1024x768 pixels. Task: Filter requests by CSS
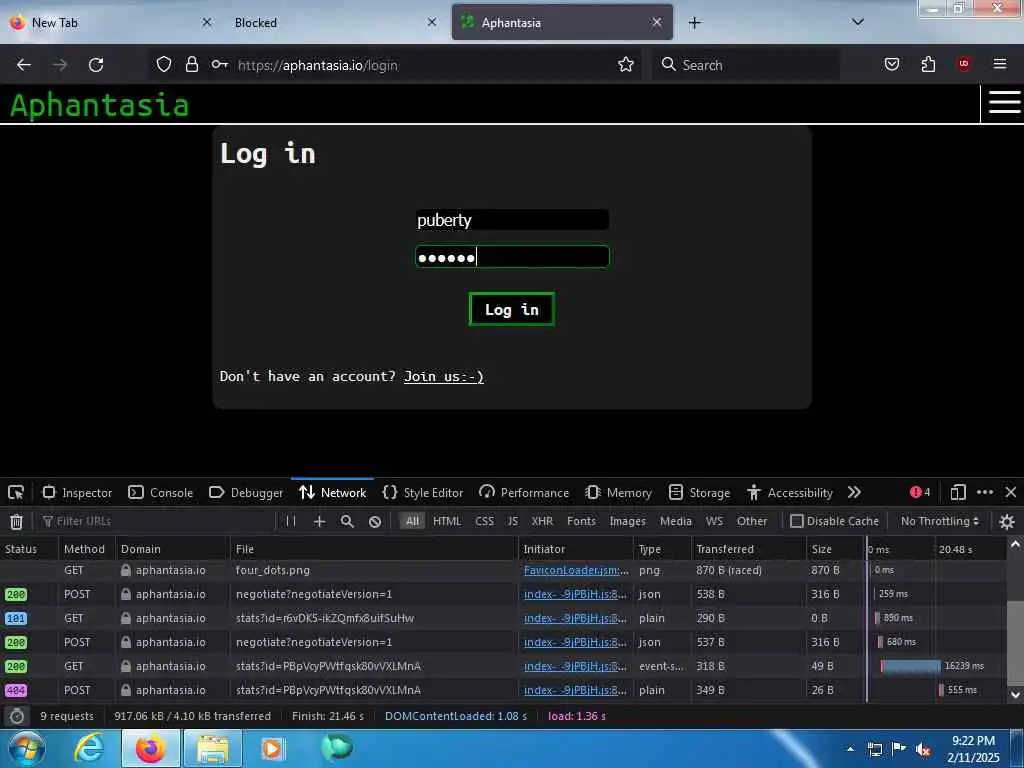click(485, 521)
